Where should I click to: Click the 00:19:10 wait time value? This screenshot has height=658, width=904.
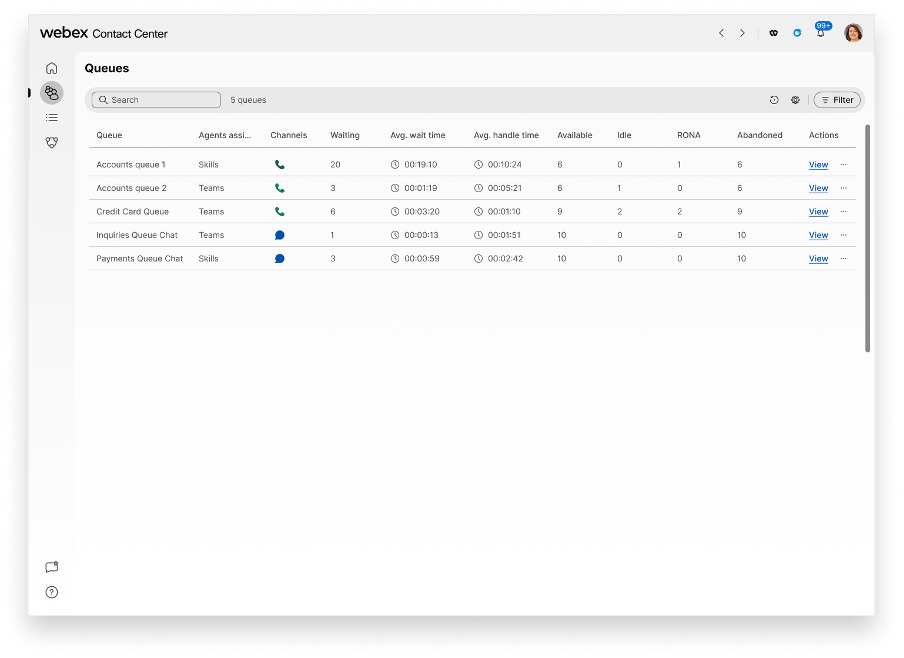420,164
